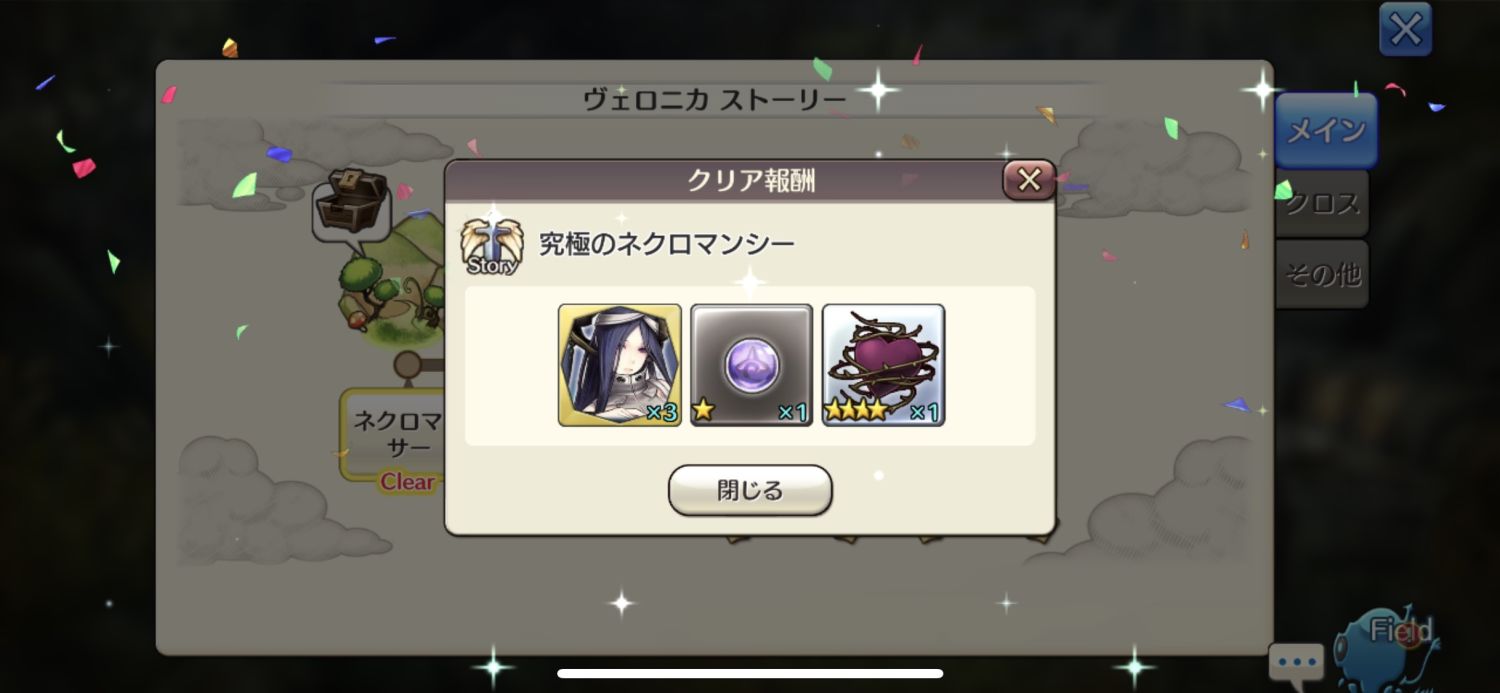The image size is (1500, 693).
Task: Tap the Veronica character reward icon
Action: coord(620,365)
